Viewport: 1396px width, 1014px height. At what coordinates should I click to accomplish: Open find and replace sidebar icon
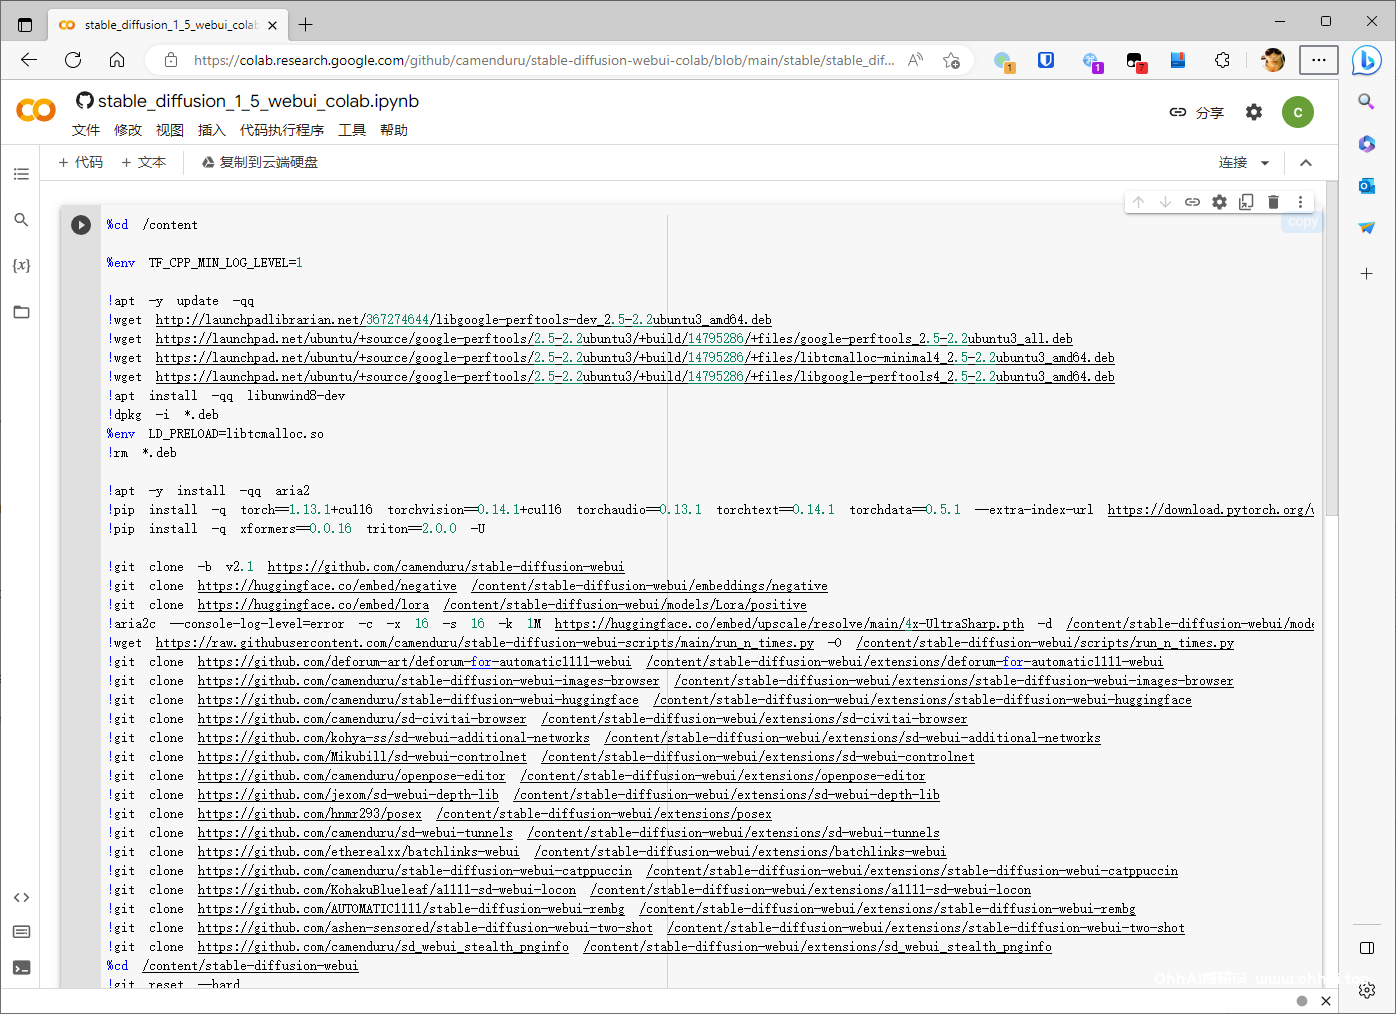point(21,220)
